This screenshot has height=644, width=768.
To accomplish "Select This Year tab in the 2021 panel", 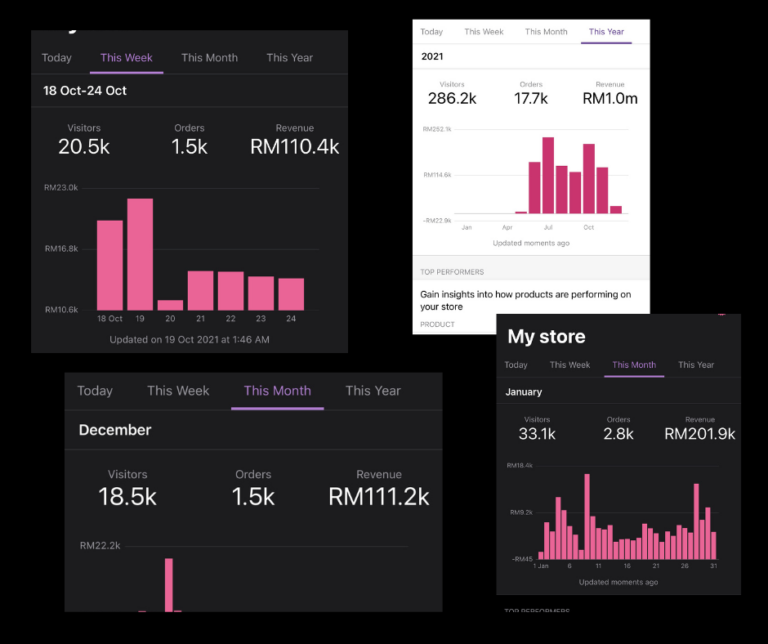I will coord(606,32).
